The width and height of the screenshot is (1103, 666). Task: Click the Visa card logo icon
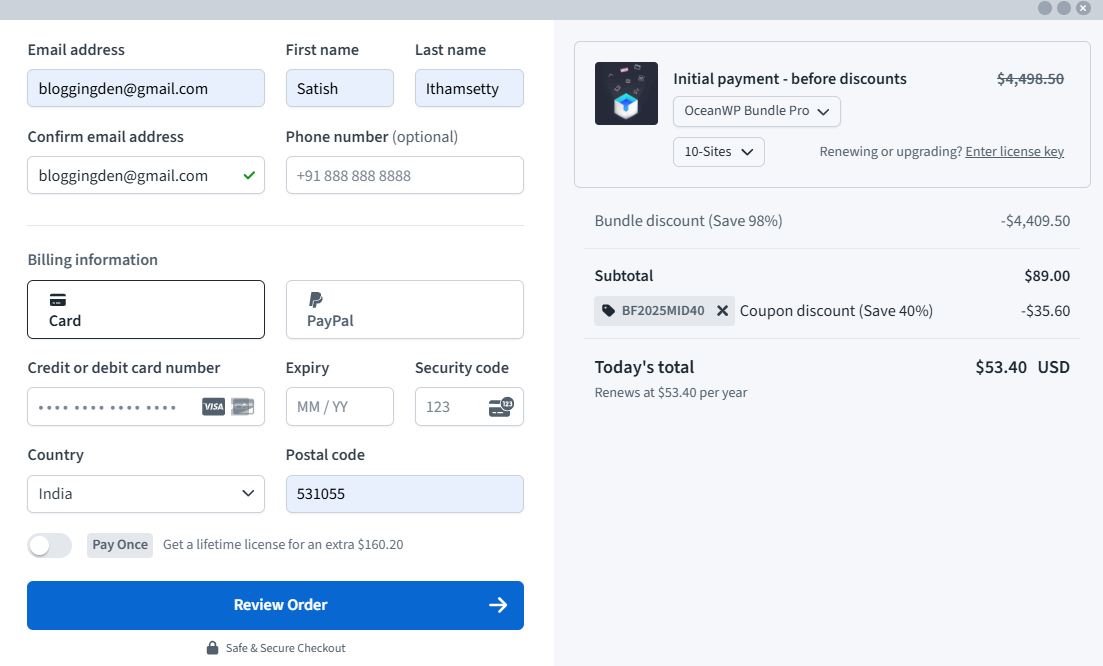213,407
